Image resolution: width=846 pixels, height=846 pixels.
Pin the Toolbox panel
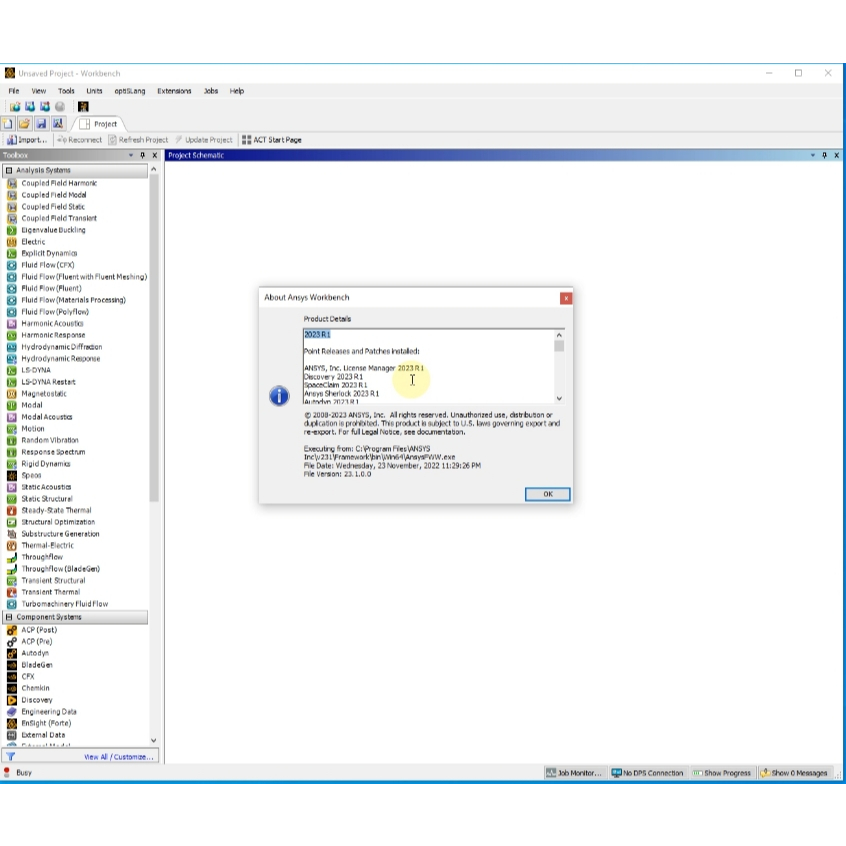pos(142,155)
